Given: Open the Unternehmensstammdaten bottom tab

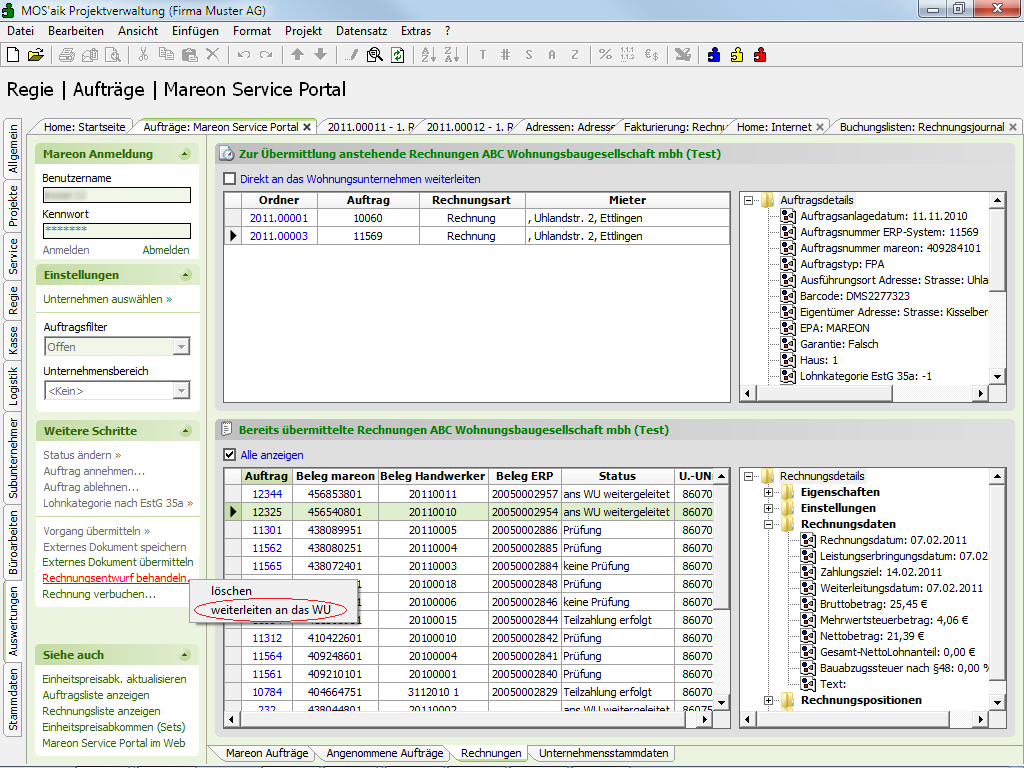Looking at the screenshot, I should (x=603, y=753).
